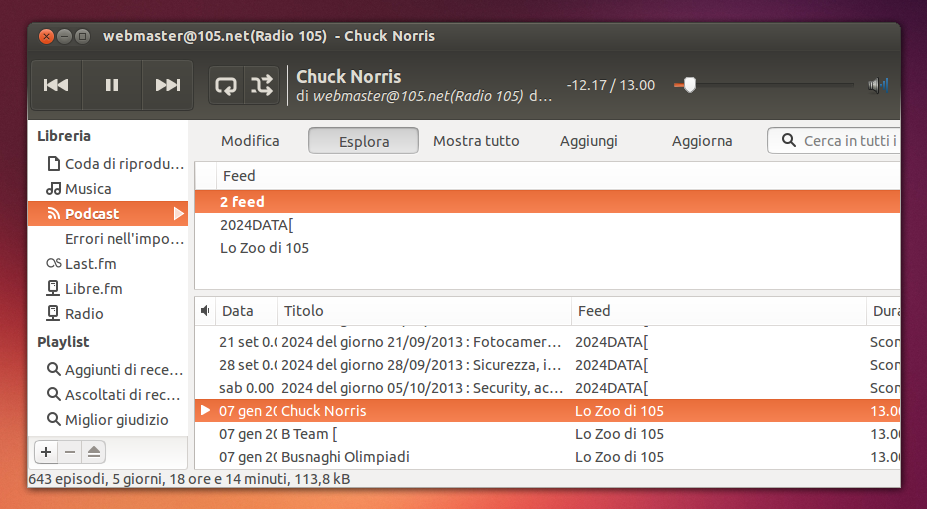The image size is (927, 509).
Task: Select the B Team [ episode
Action: (x=547, y=434)
